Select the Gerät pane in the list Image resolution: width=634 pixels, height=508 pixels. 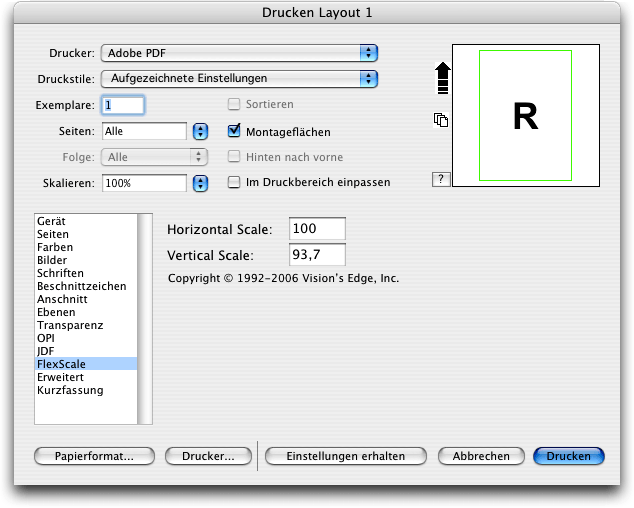click(86, 221)
